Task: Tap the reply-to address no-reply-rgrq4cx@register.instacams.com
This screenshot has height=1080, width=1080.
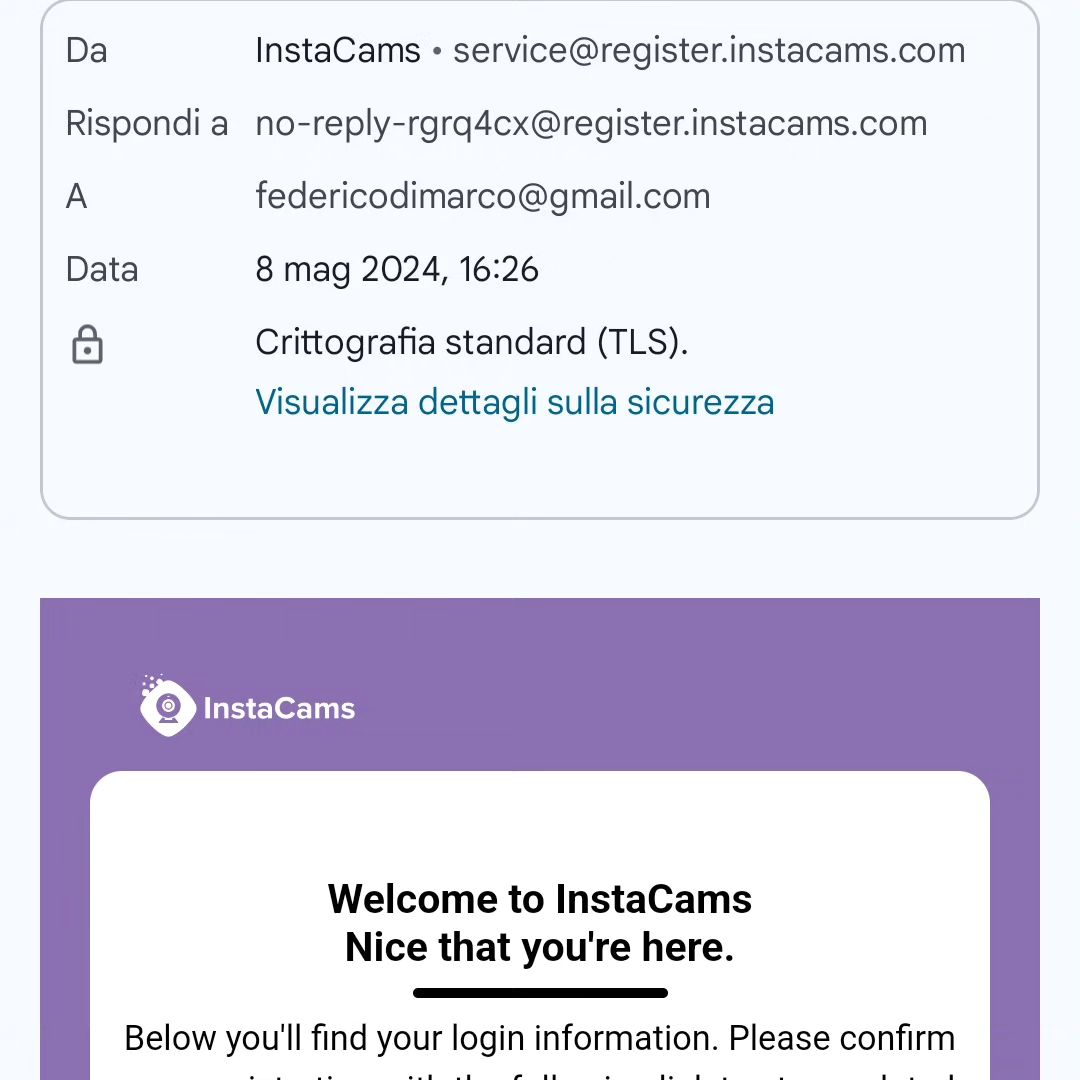Action: 591,124
